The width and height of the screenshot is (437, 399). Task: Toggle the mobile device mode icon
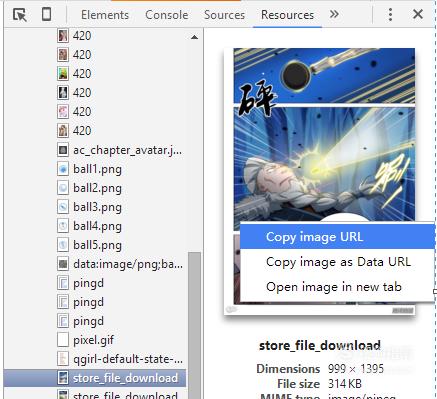(46, 14)
